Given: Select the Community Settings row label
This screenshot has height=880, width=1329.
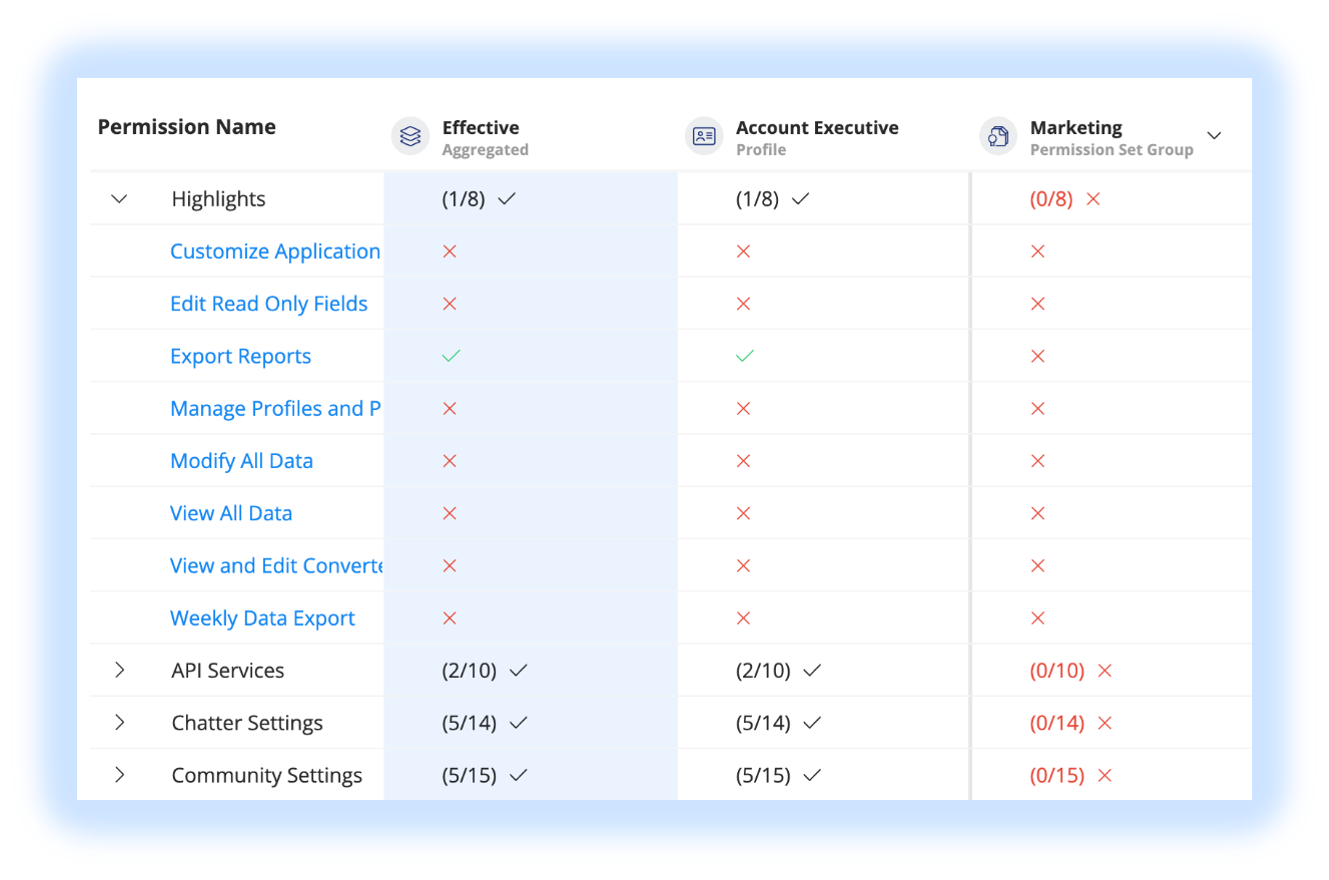Looking at the screenshot, I should coord(267,774).
